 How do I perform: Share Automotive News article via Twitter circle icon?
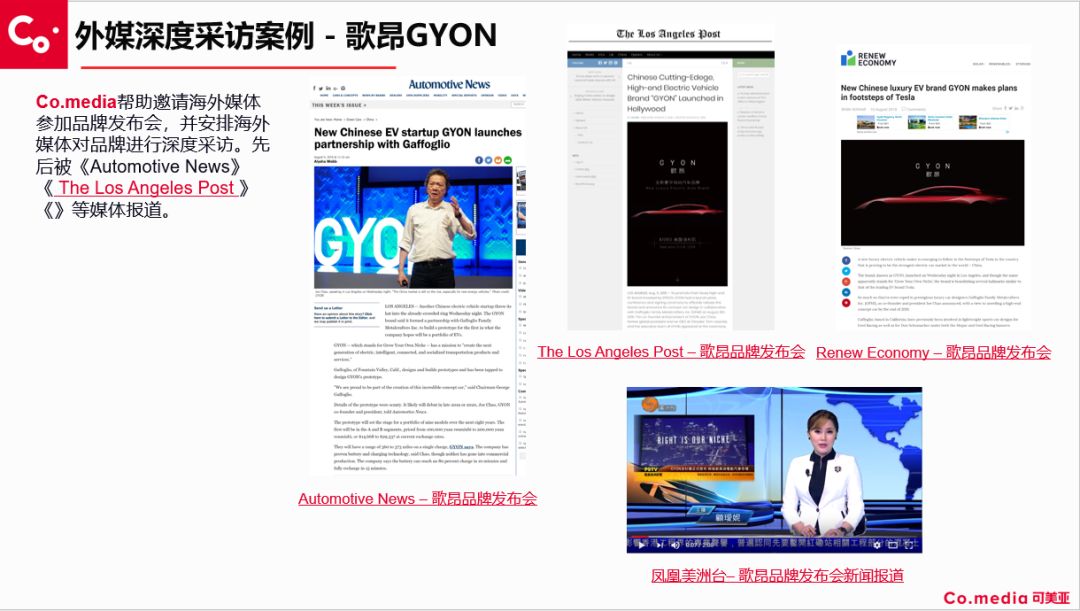[x=488, y=160]
